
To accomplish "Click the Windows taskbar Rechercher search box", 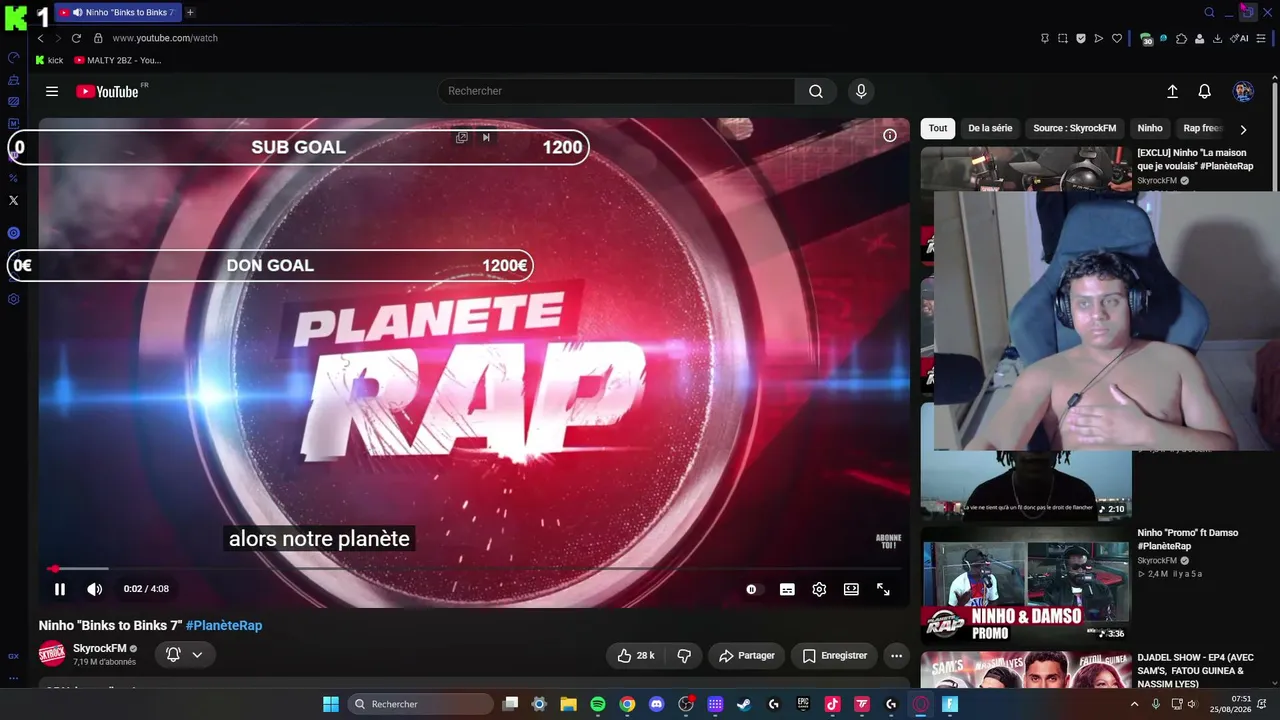I will pos(420,704).
